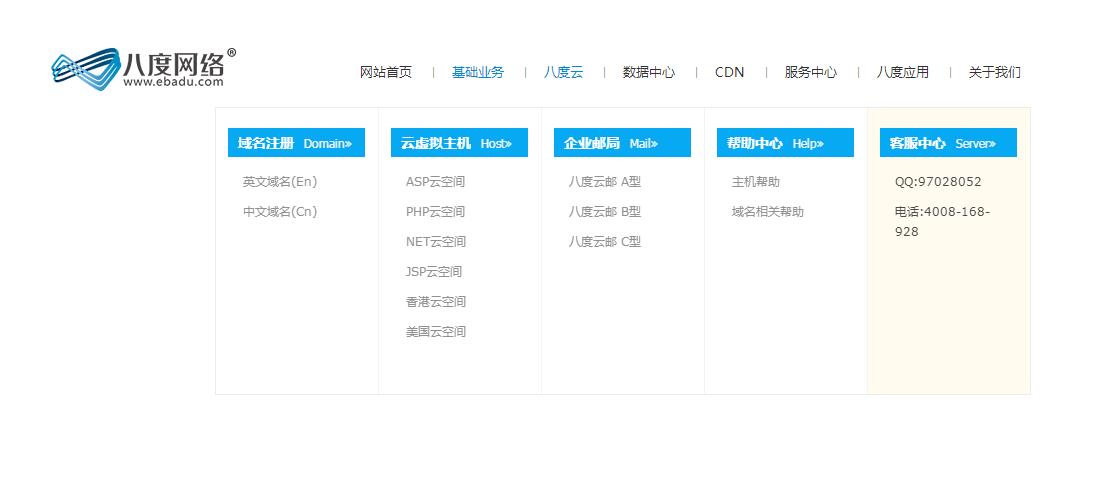Open 域名相关帮助 link
Screen dimensions: 1115x487
(x=767, y=212)
